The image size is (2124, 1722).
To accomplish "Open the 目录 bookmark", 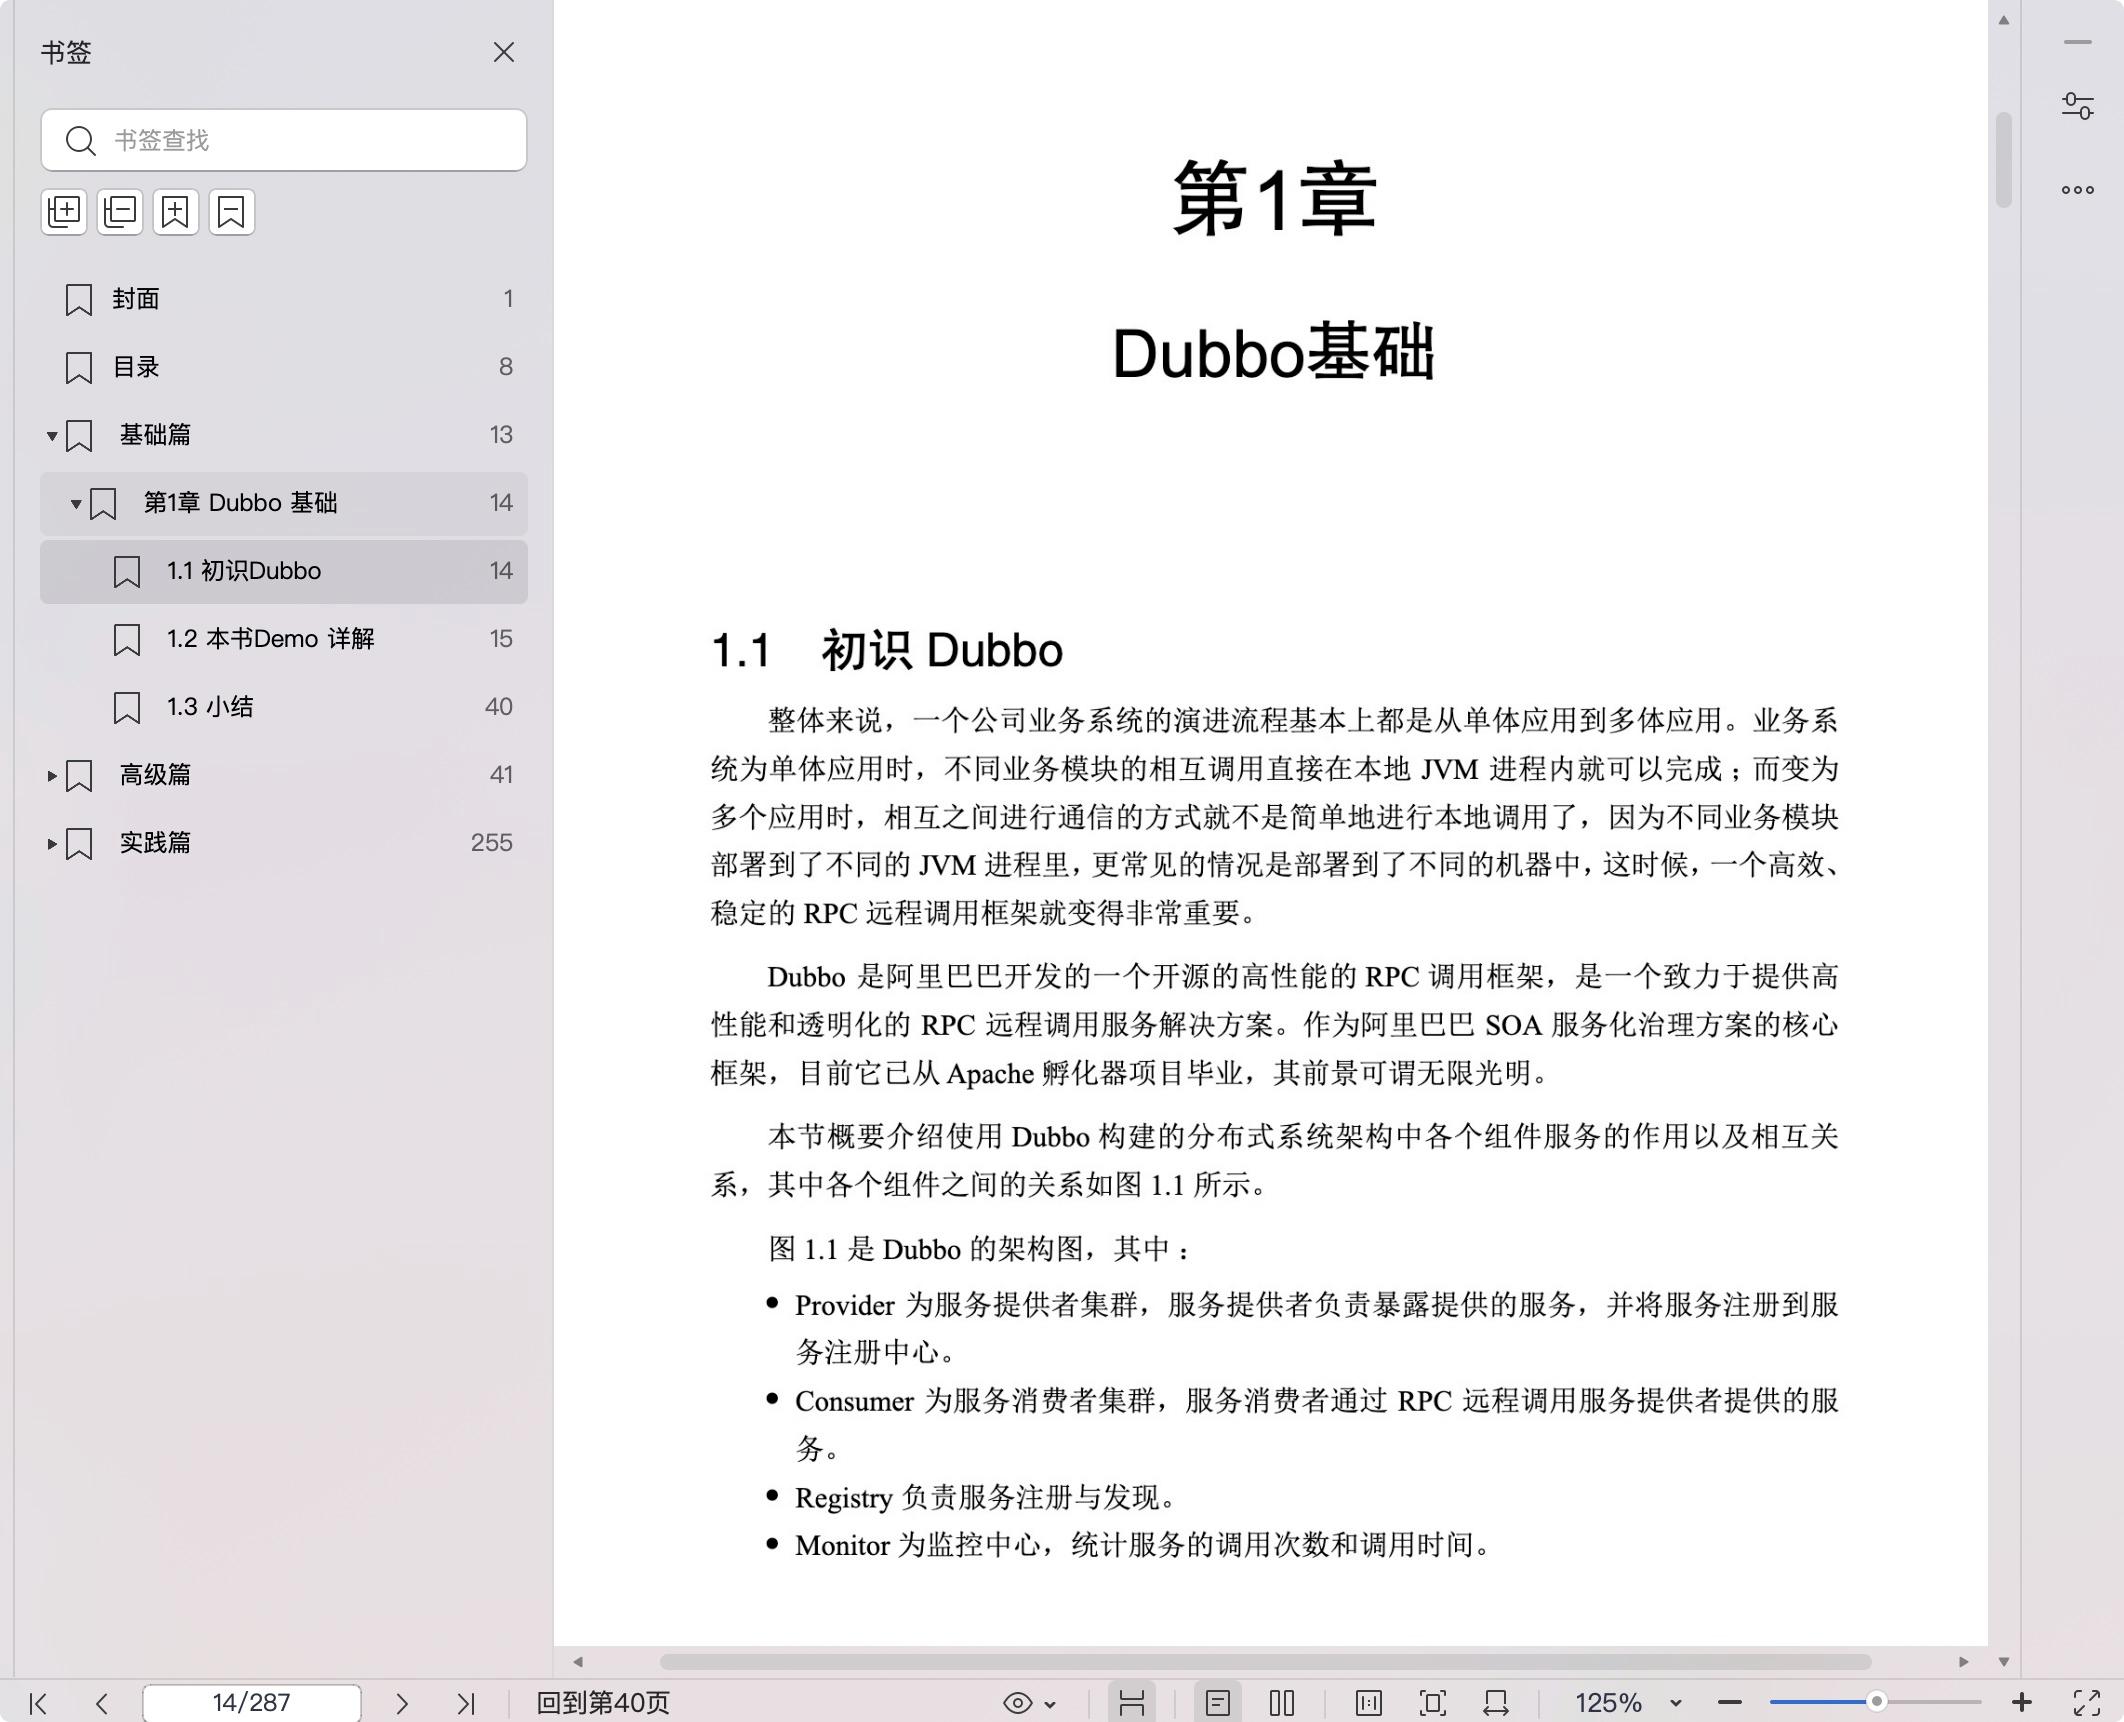I will (284, 367).
